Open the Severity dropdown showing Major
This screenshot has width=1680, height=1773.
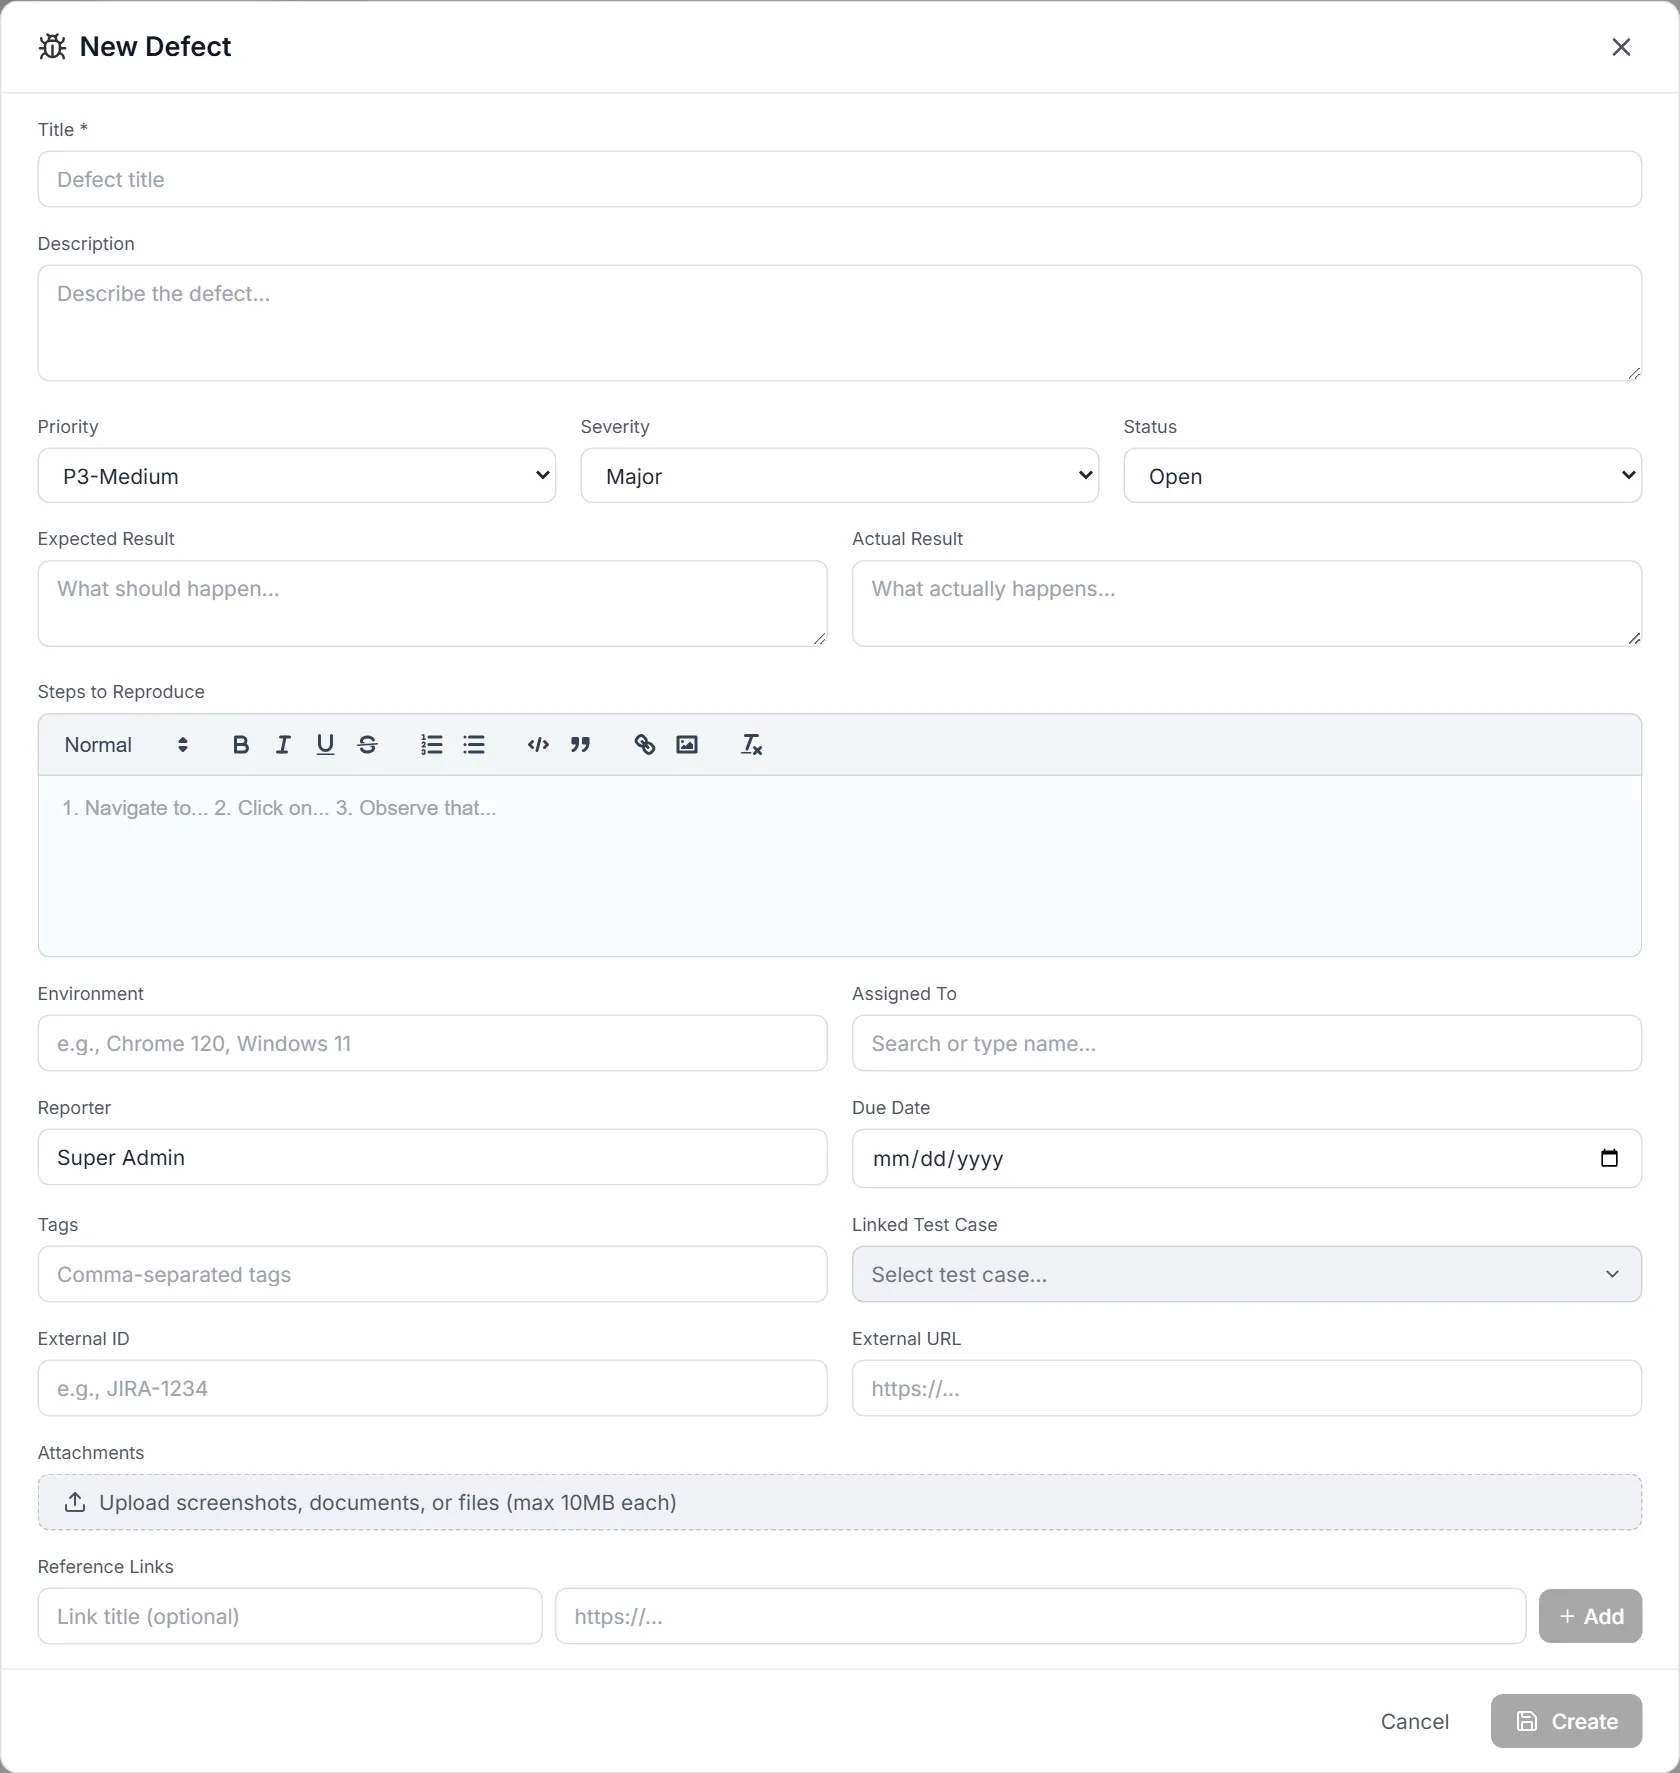tap(839, 476)
